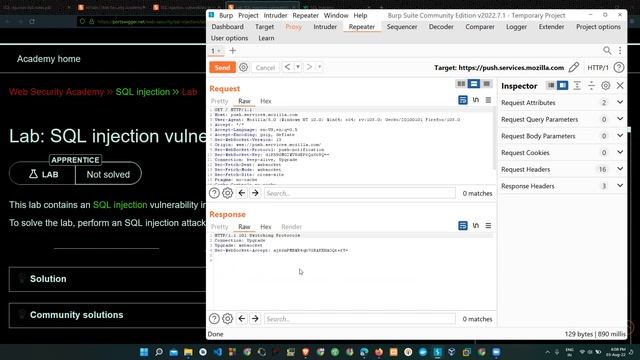Open the Help menu
Image resolution: width=640 pixels, height=360 pixels.
click(360, 15)
